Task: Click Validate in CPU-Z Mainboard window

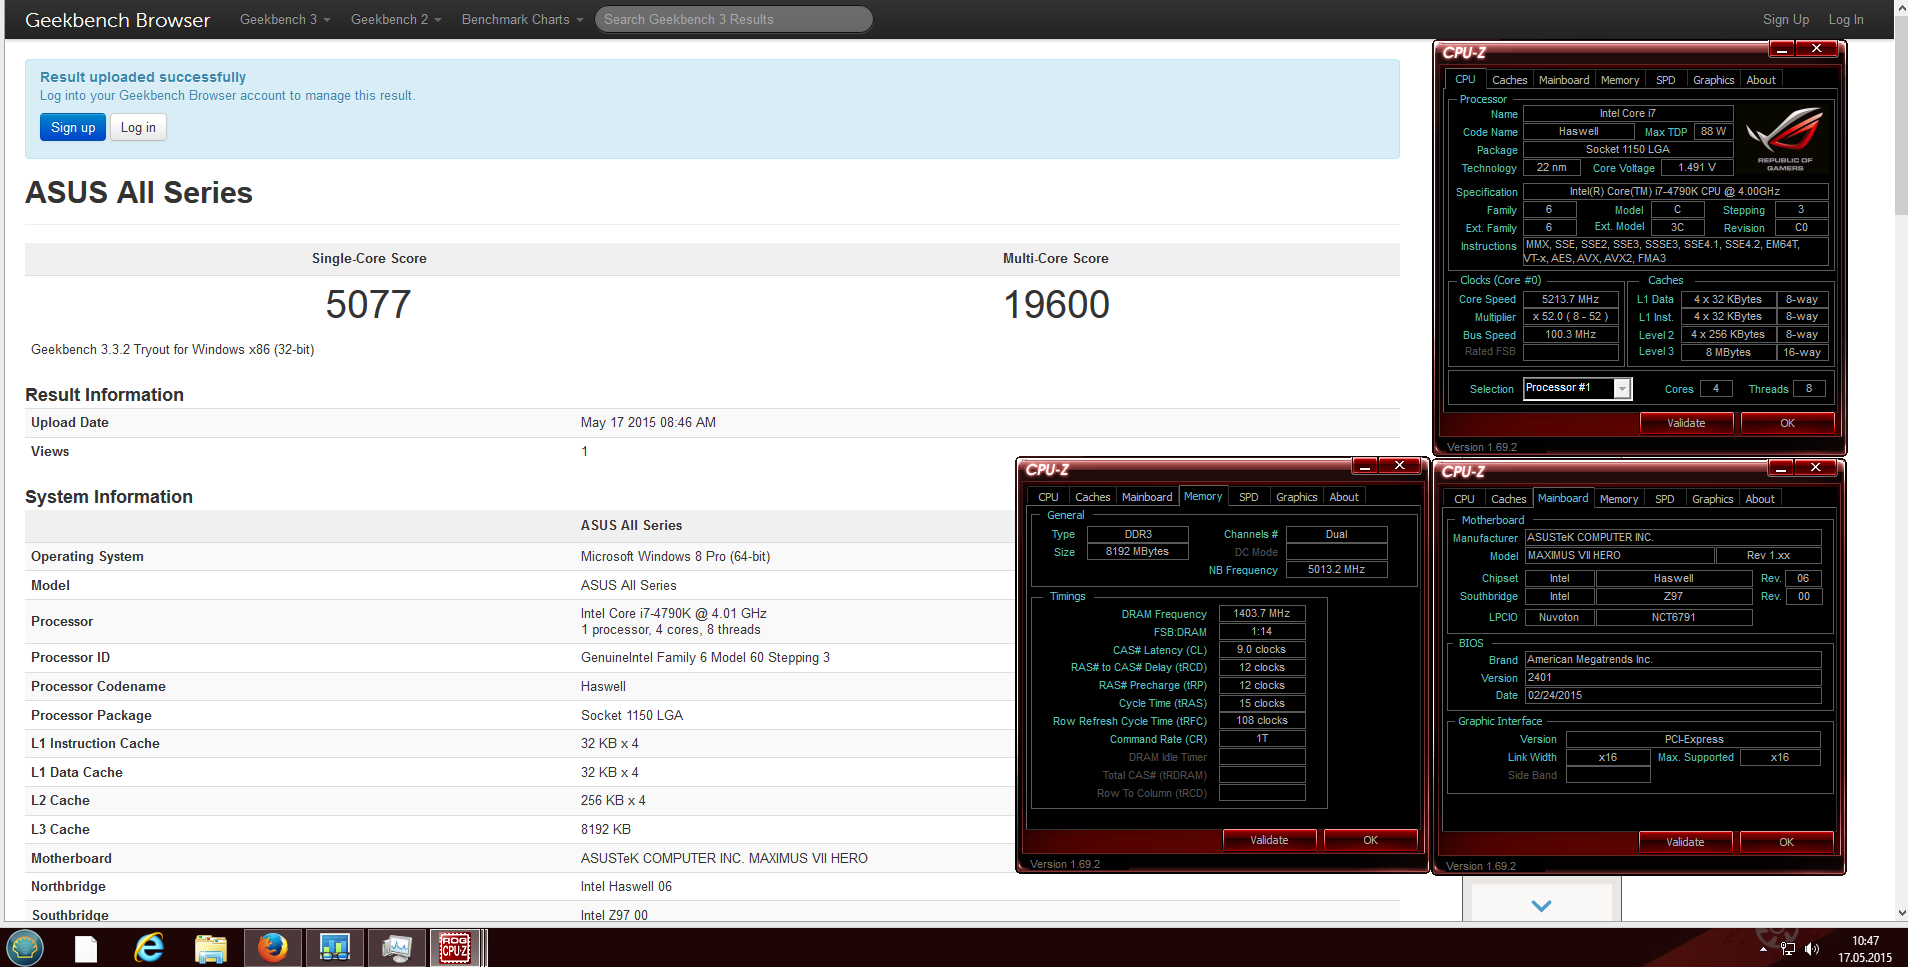Action: tap(1685, 842)
